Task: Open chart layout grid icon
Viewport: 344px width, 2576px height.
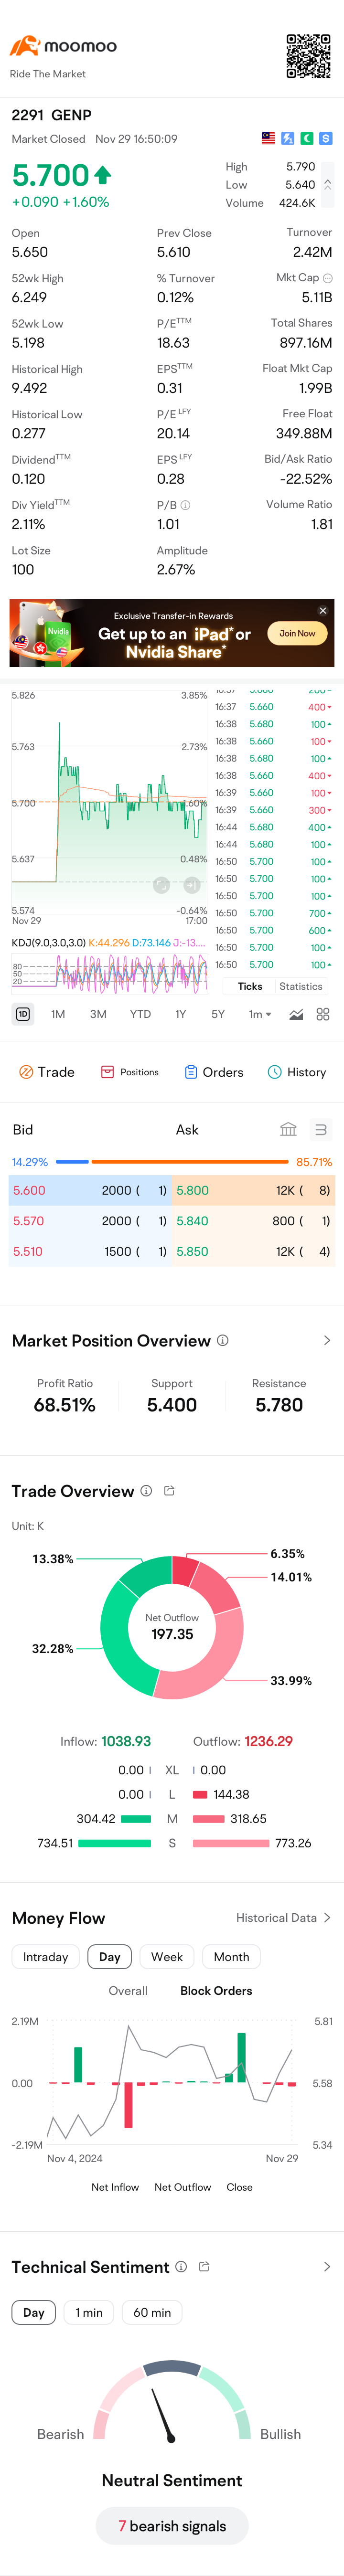Action: coord(323,1014)
